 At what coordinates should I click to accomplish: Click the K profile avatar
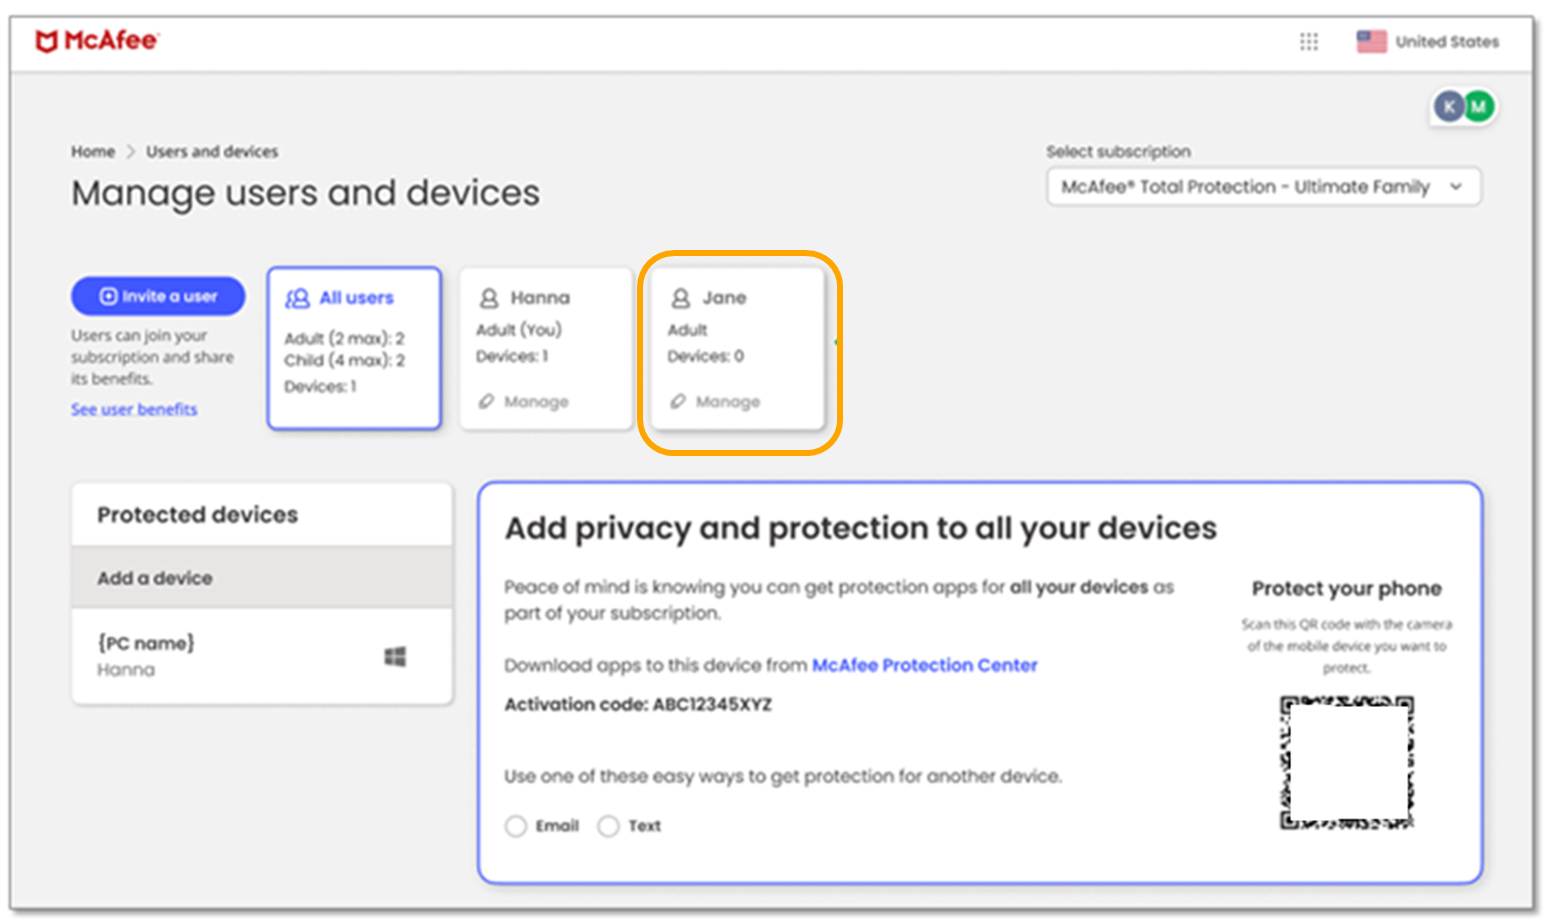(1449, 106)
